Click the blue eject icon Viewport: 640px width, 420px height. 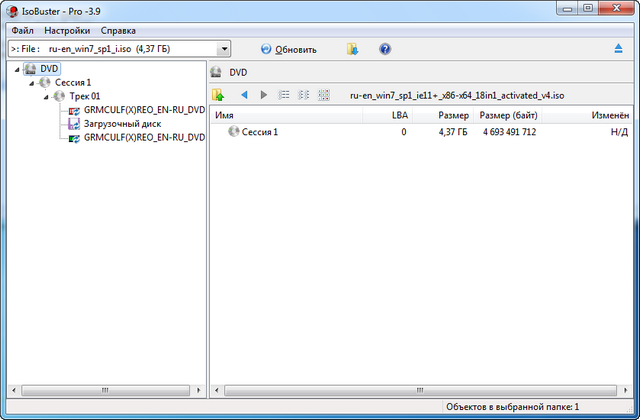pyautogui.click(x=618, y=49)
